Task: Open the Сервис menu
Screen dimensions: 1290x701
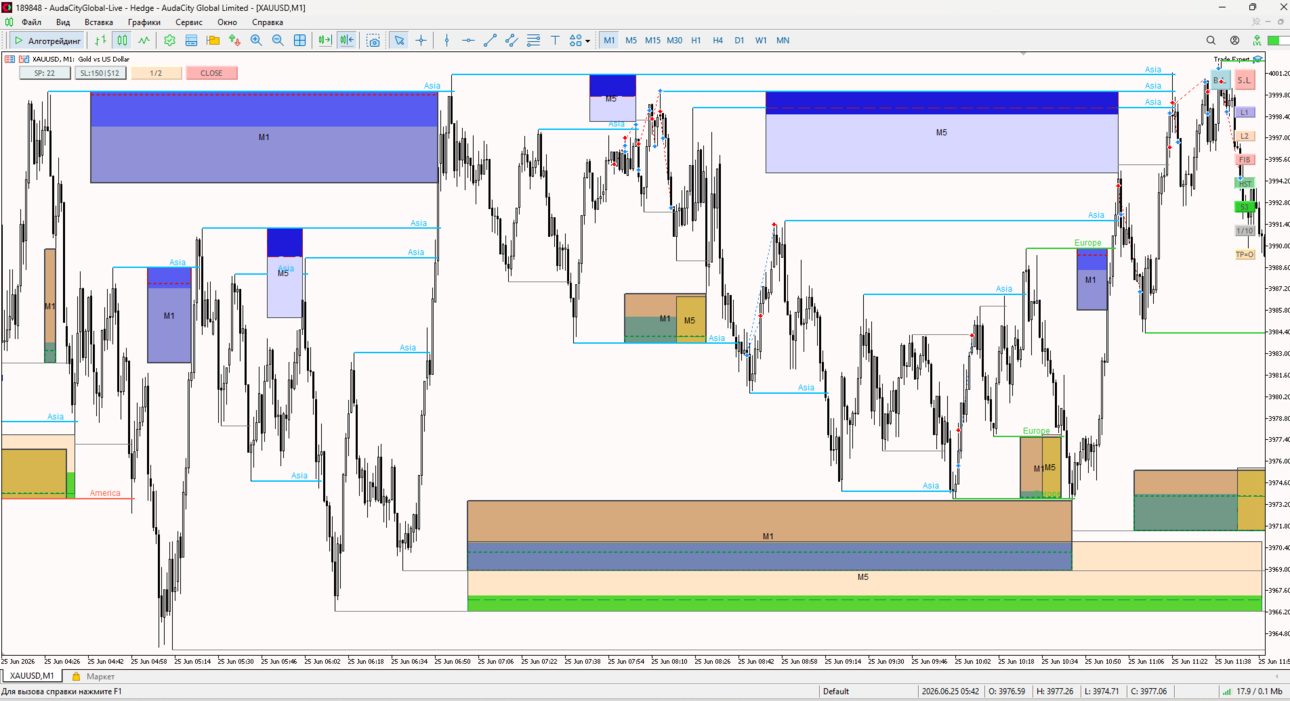Action: 189,22
